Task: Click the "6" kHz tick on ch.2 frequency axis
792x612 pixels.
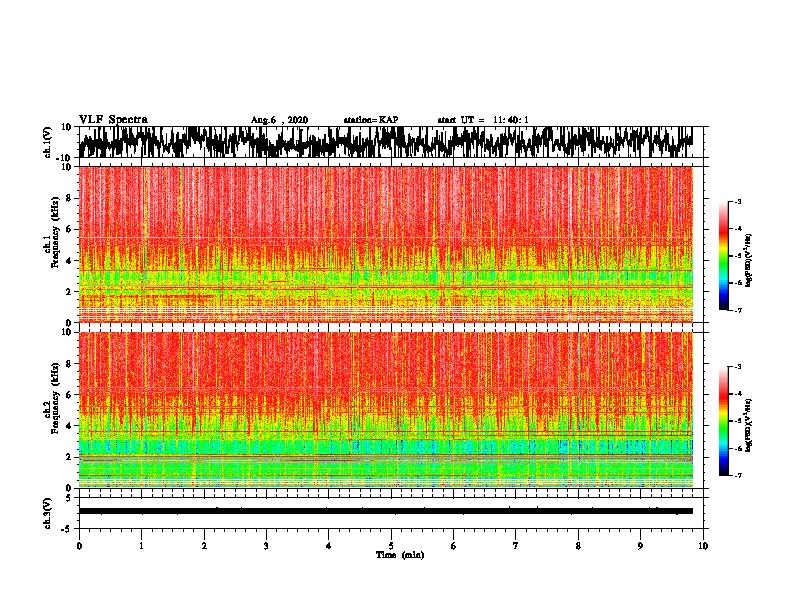Action: click(x=69, y=394)
